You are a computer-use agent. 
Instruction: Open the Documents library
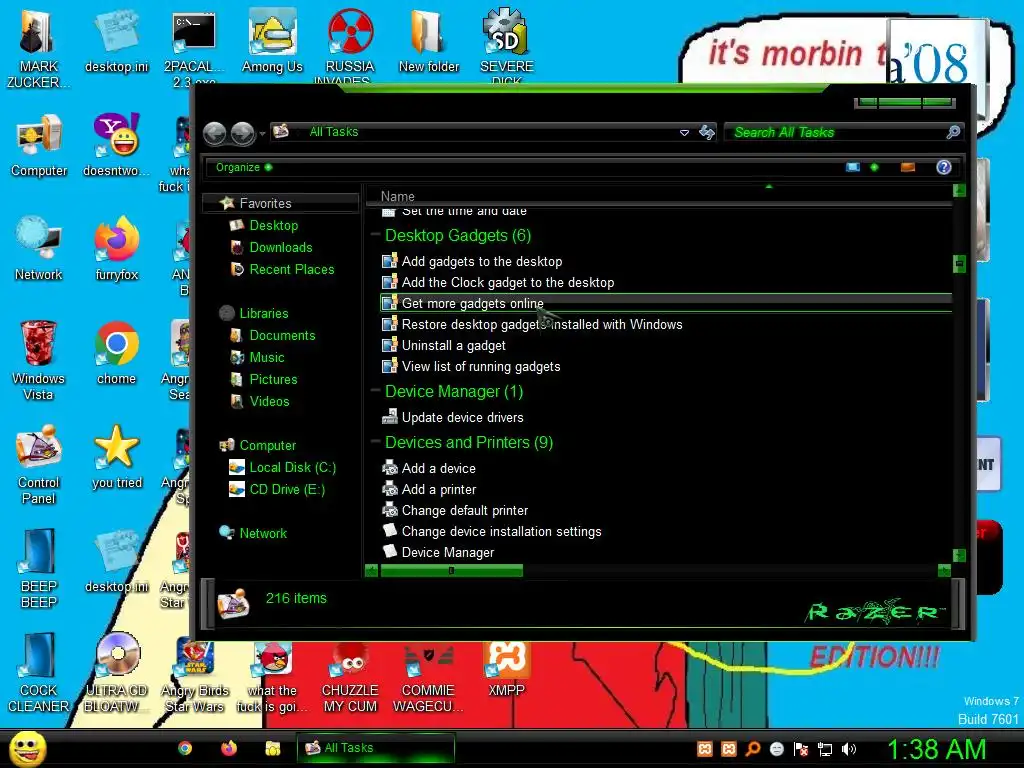pos(282,336)
